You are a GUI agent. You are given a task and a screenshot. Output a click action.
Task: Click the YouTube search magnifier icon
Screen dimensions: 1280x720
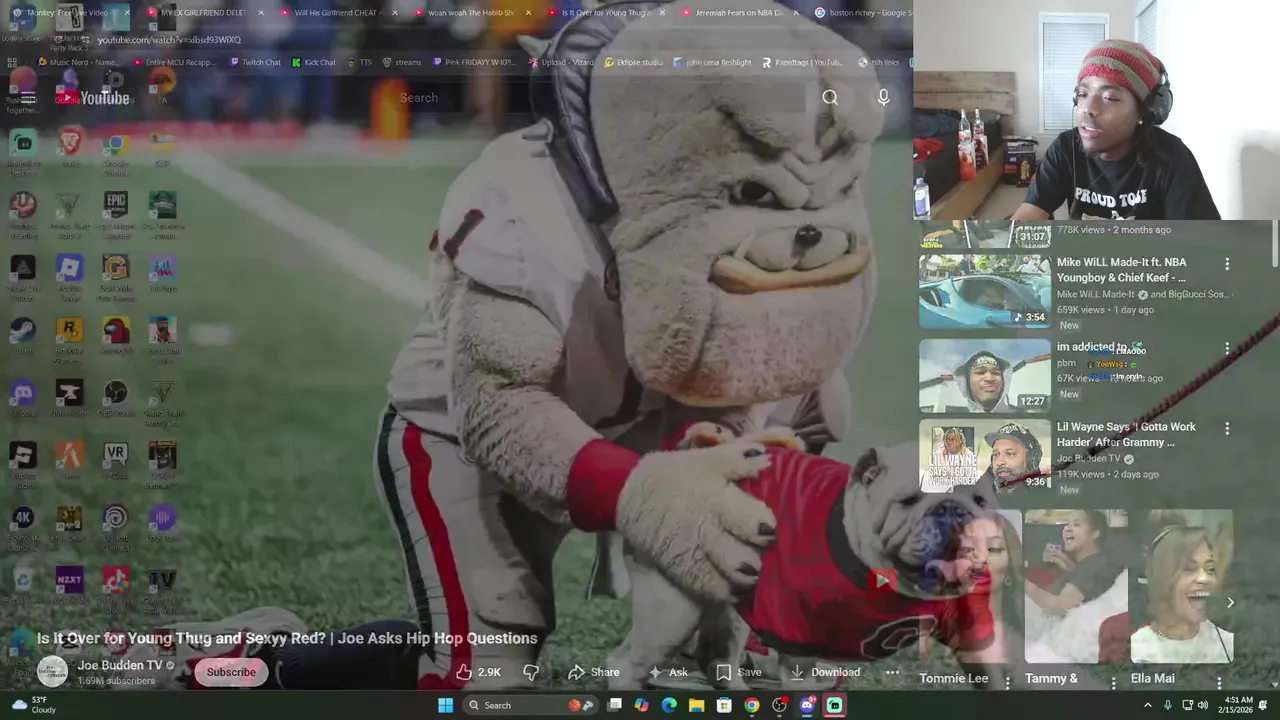tap(830, 97)
